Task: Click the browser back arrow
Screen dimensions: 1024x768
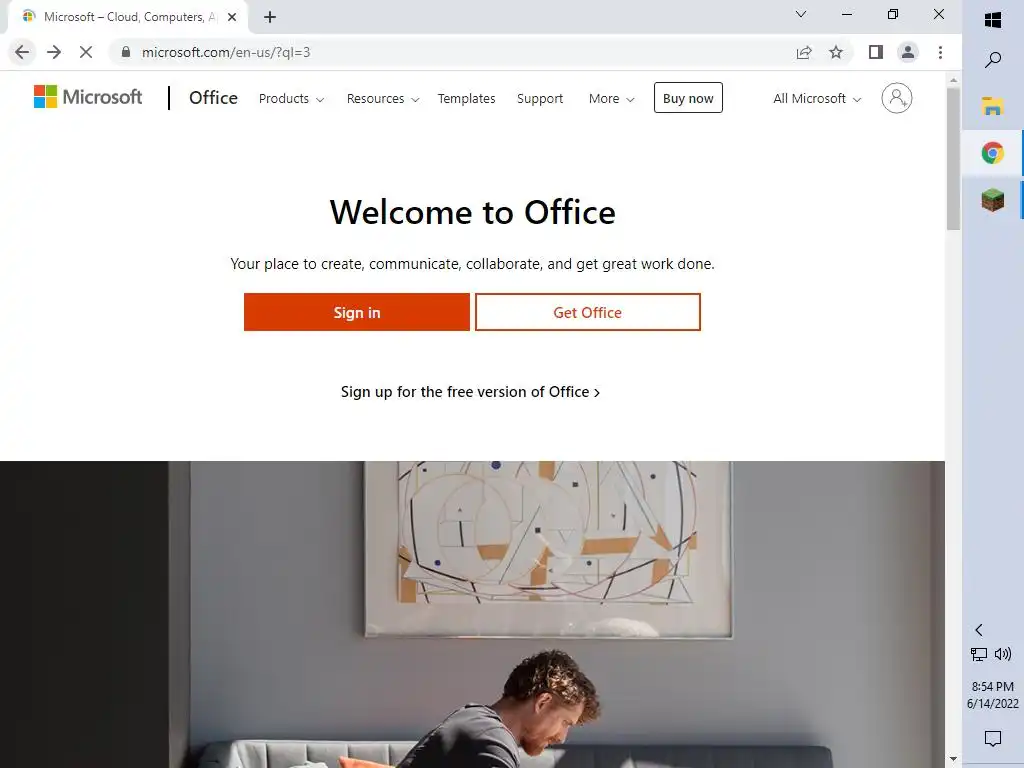Action: coord(22,52)
